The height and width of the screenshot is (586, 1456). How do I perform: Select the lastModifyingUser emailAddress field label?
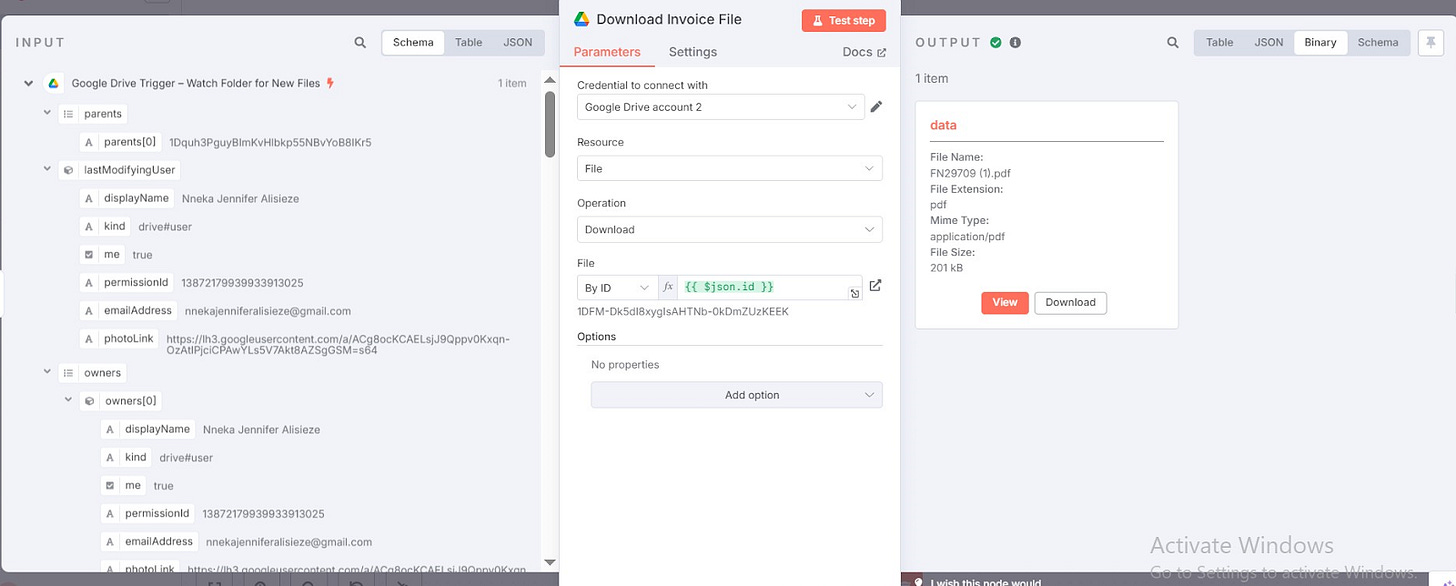click(x=139, y=311)
